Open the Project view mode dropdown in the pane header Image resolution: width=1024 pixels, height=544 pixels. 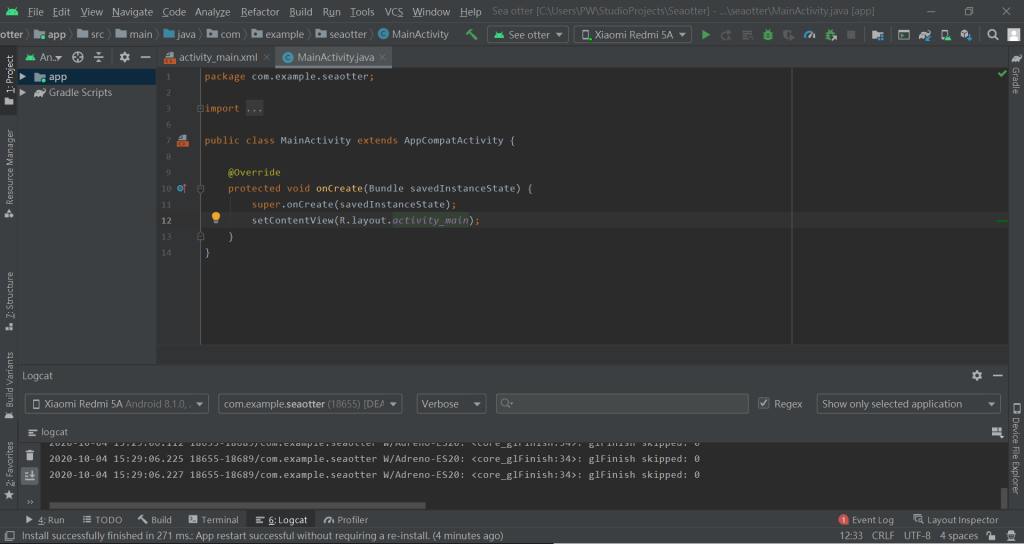(44, 57)
